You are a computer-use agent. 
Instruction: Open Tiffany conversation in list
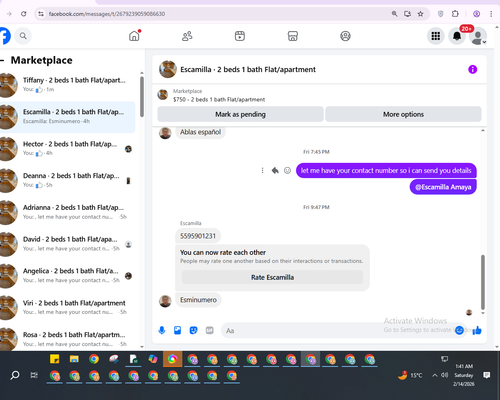coord(68,85)
